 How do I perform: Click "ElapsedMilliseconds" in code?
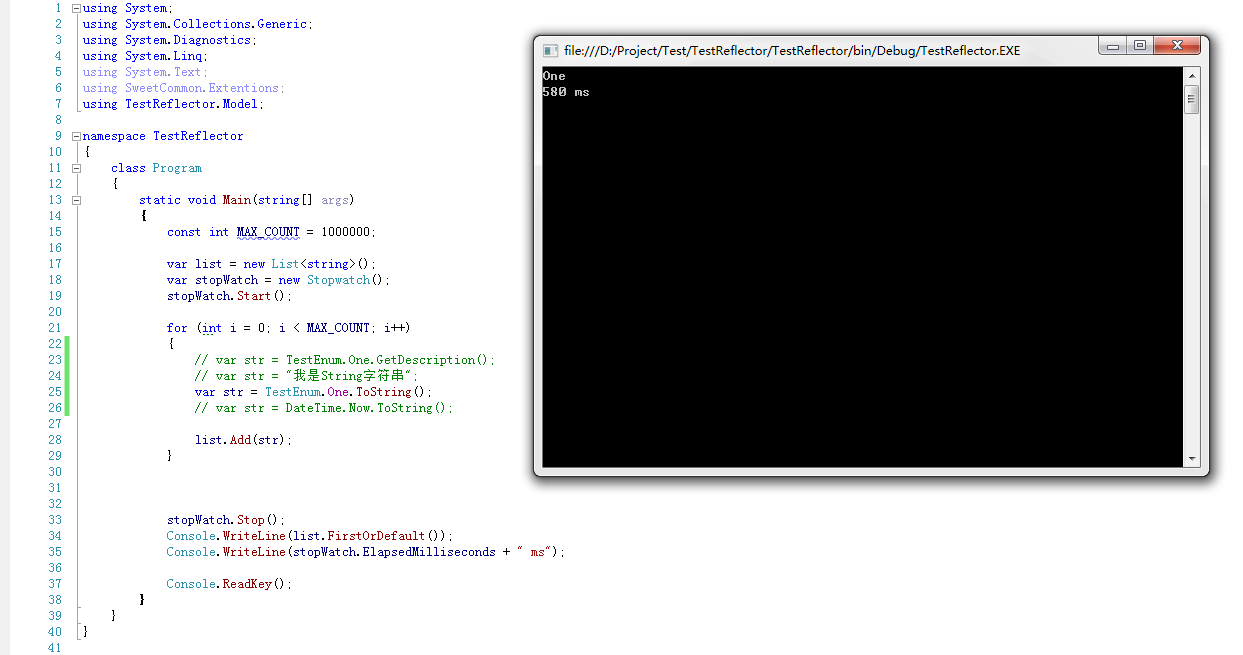[429, 552]
